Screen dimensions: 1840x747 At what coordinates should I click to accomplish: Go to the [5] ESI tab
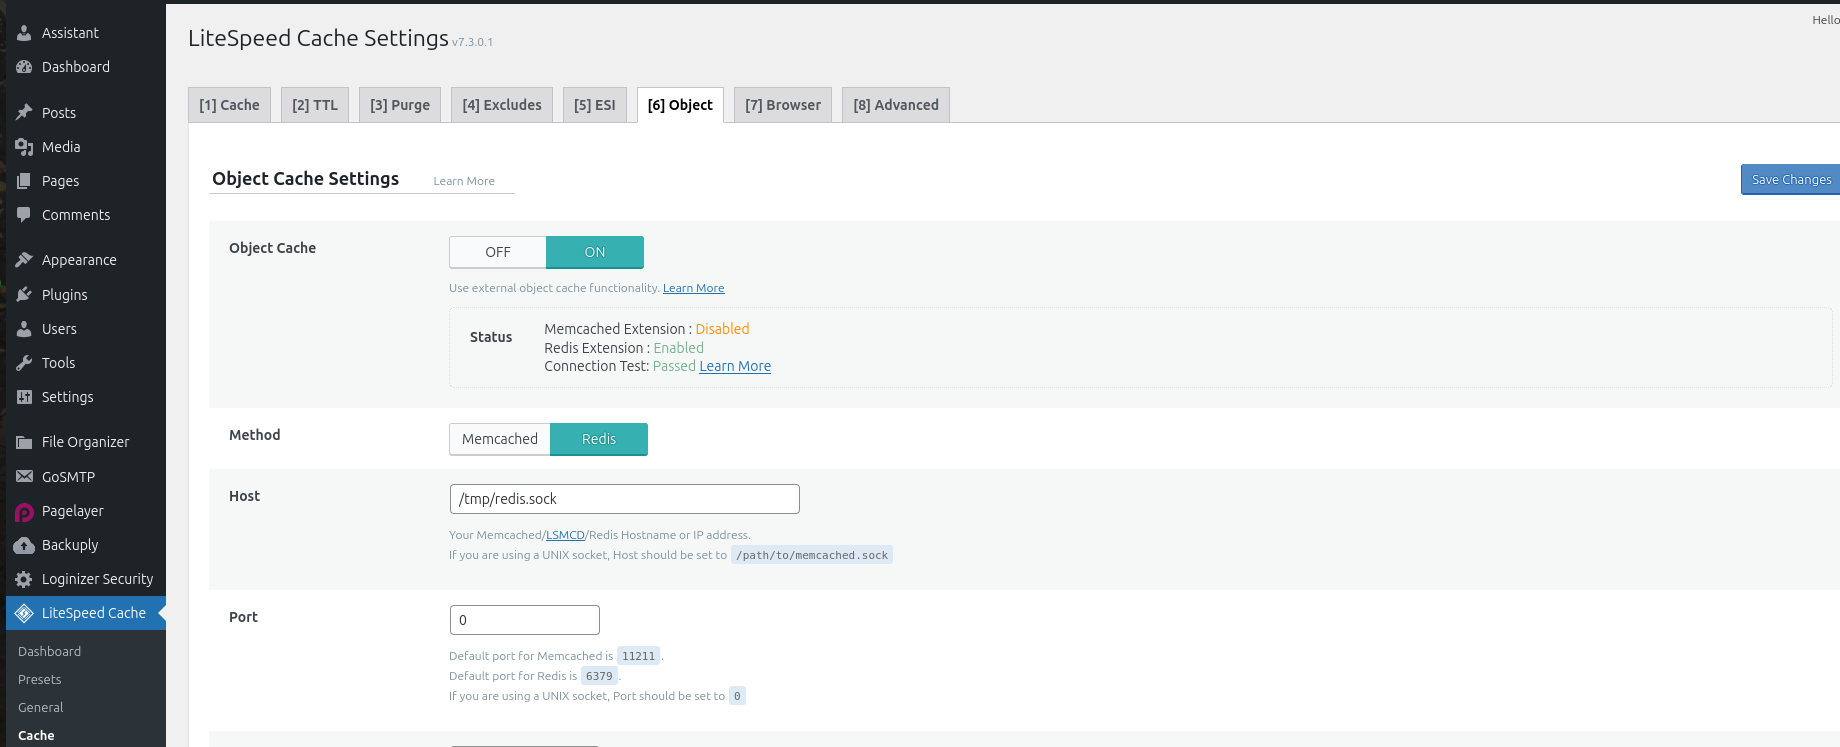coord(595,105)
